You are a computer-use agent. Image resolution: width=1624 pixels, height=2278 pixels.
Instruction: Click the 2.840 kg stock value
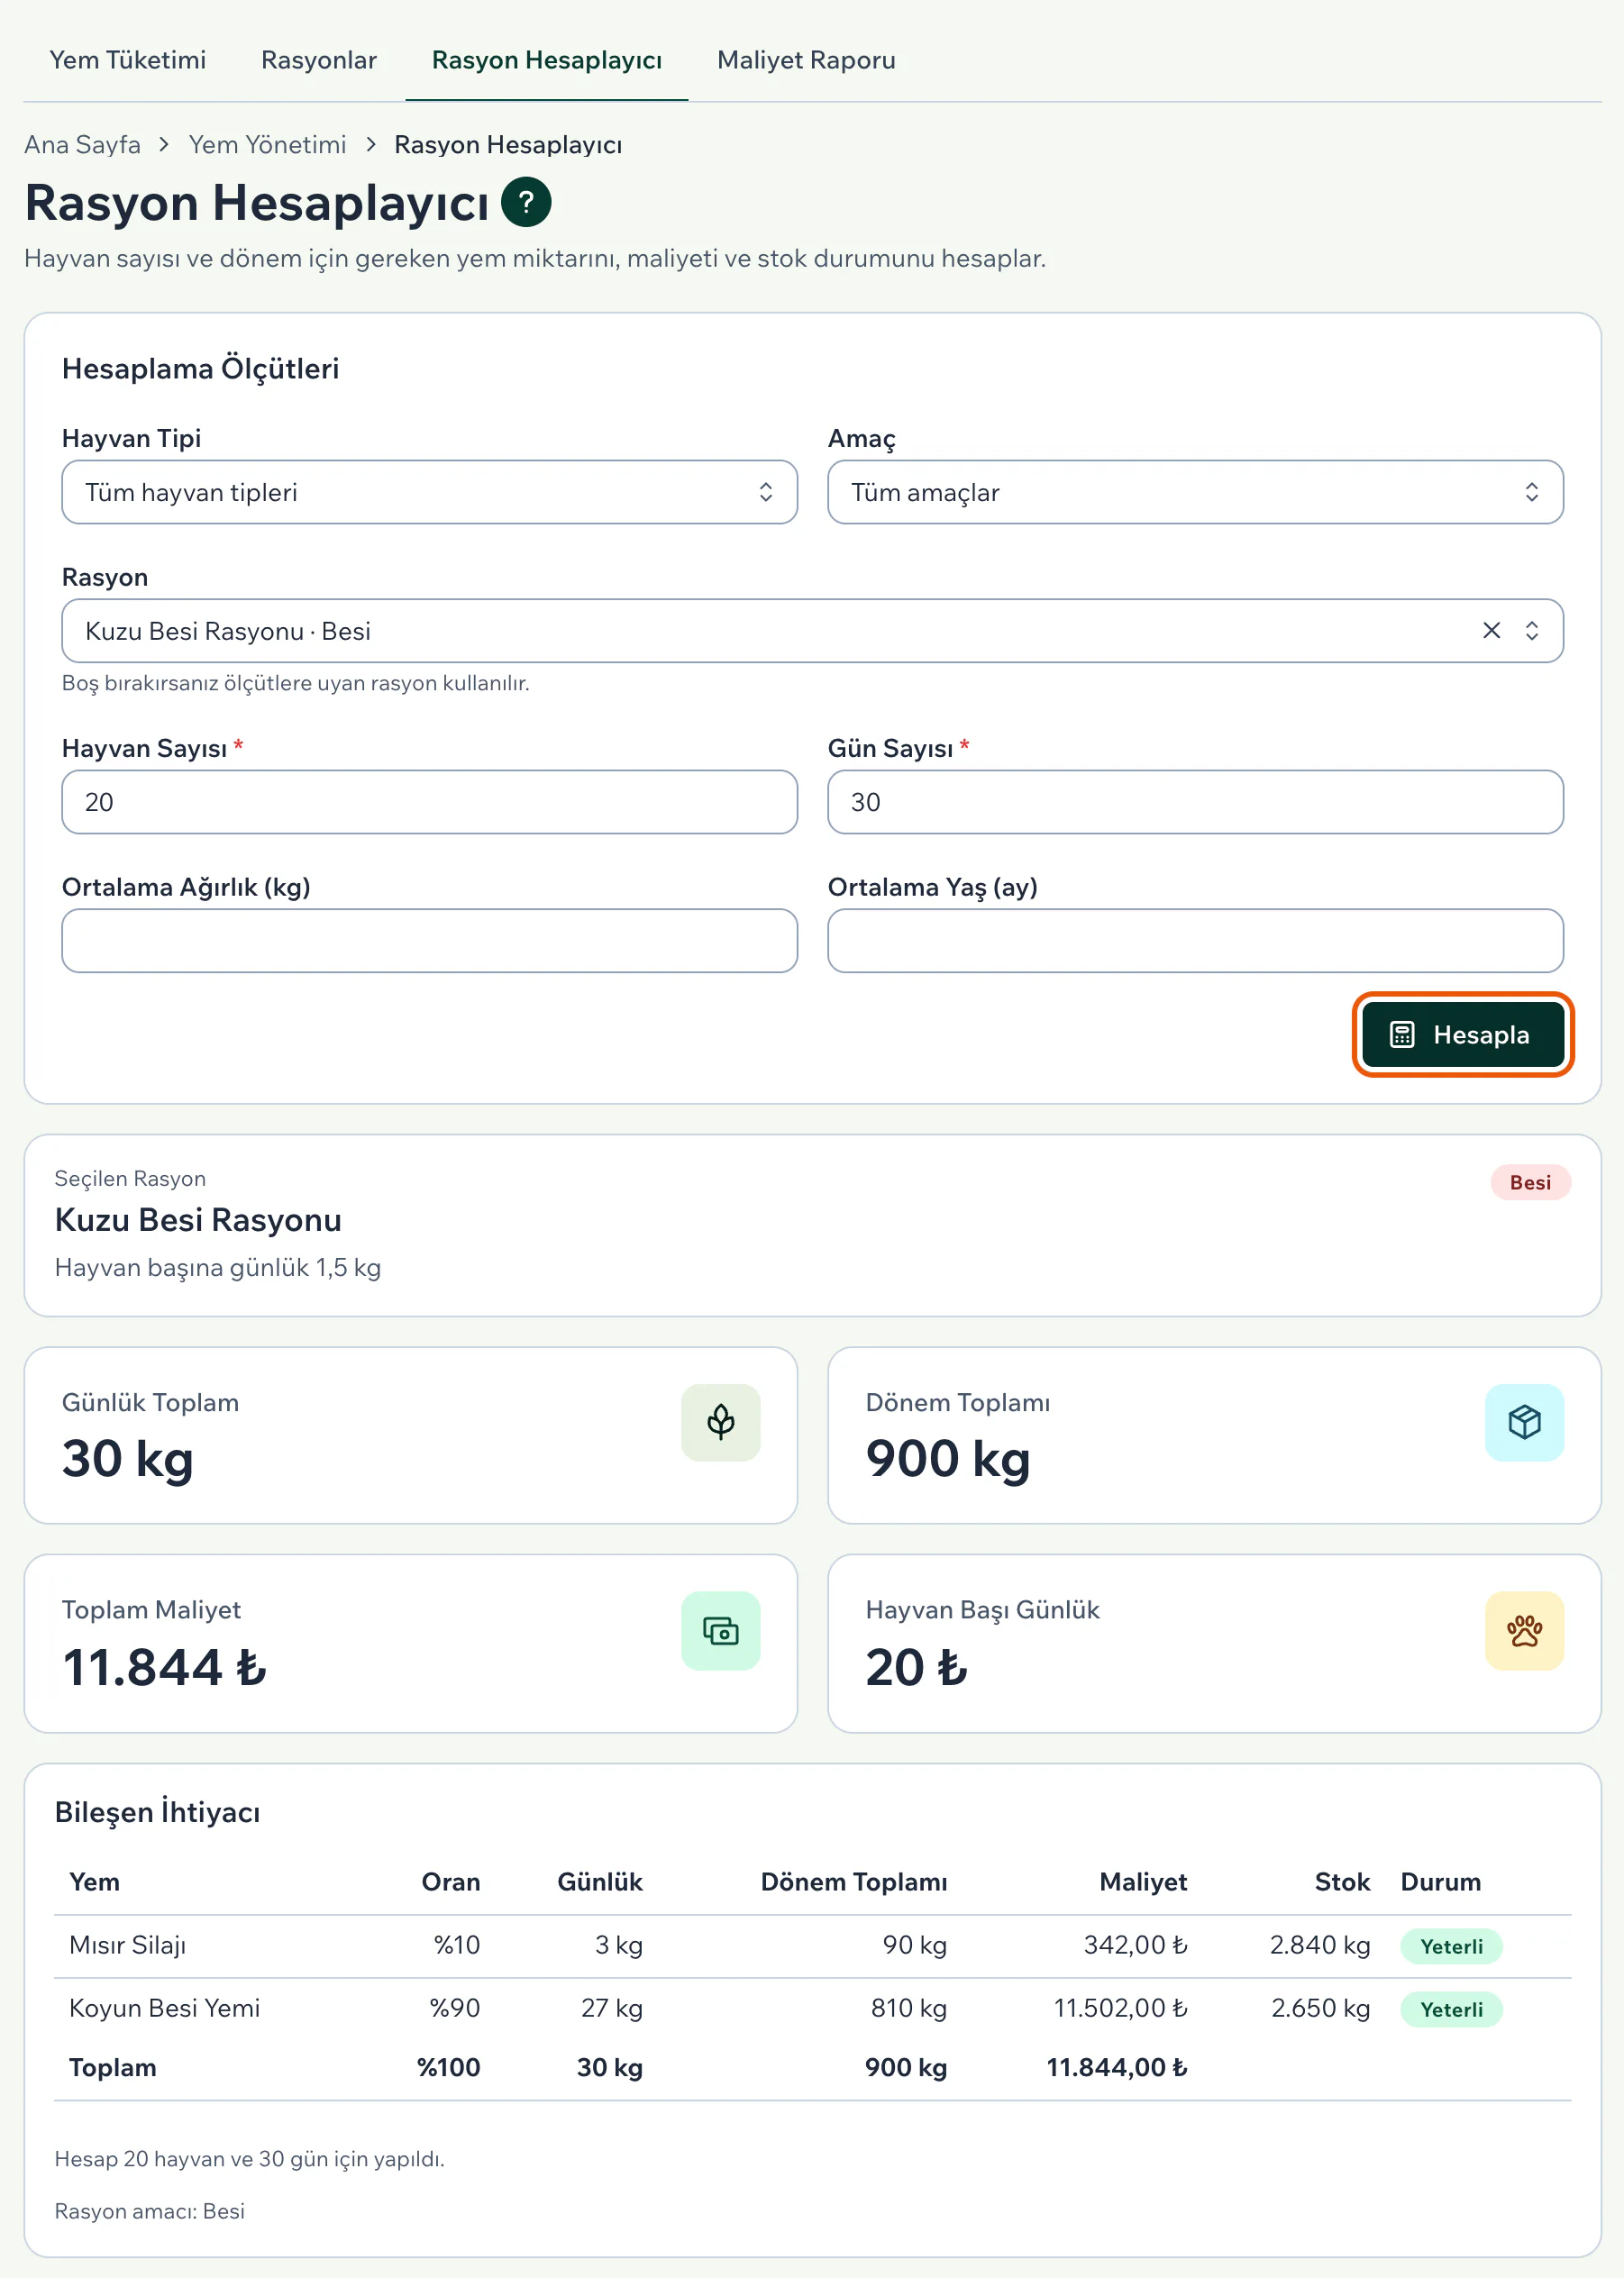point(1320,1945)
